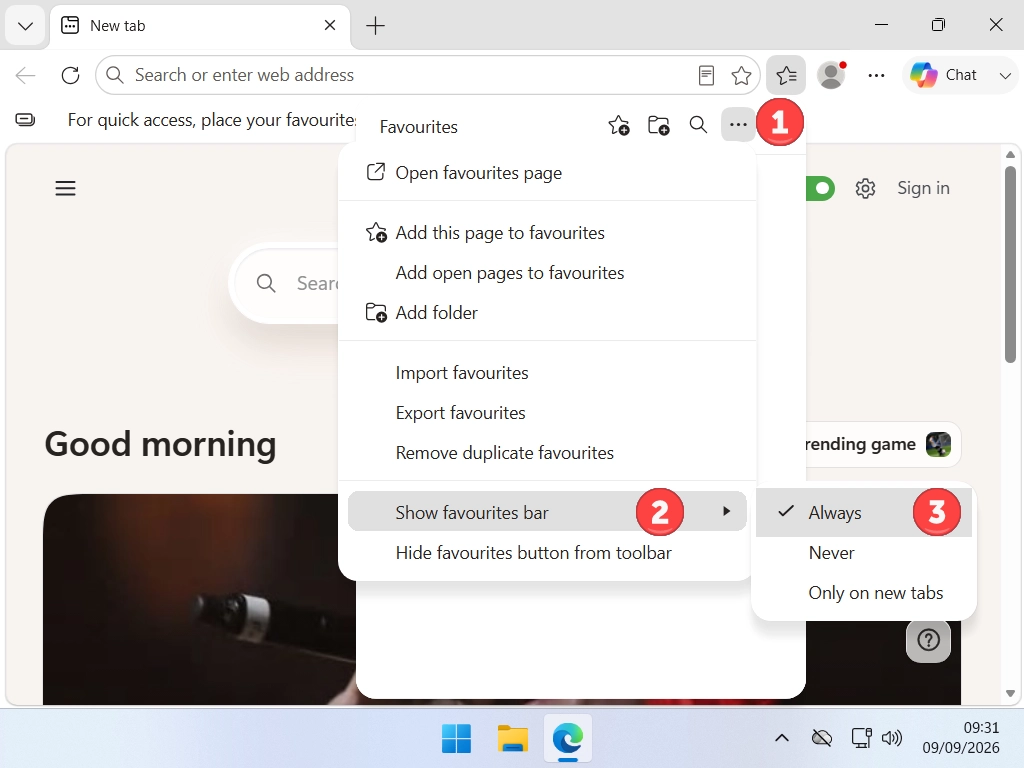The image size is (1024, 768).
Task: Open the profile avatar menu
Action: 832,75
